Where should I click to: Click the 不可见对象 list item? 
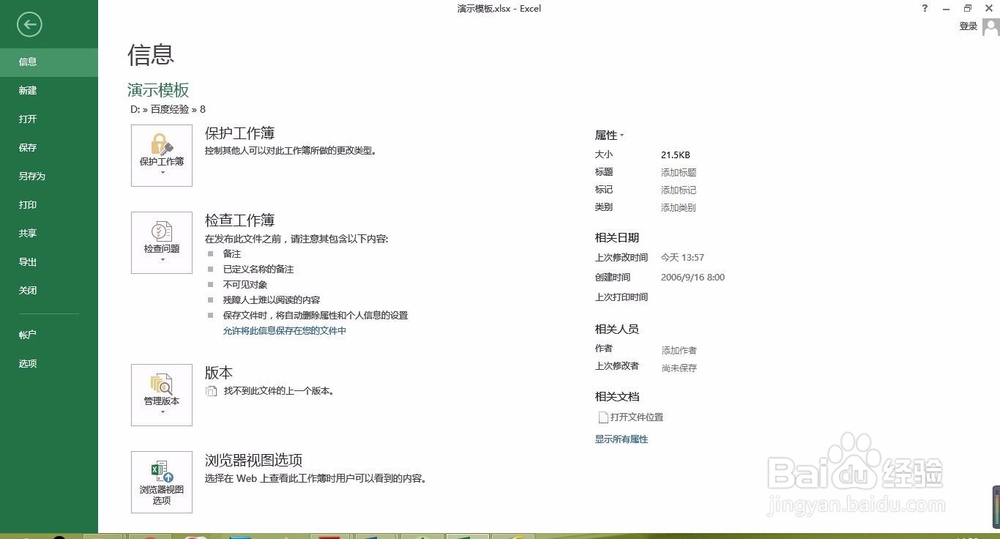tap(245, 284)
